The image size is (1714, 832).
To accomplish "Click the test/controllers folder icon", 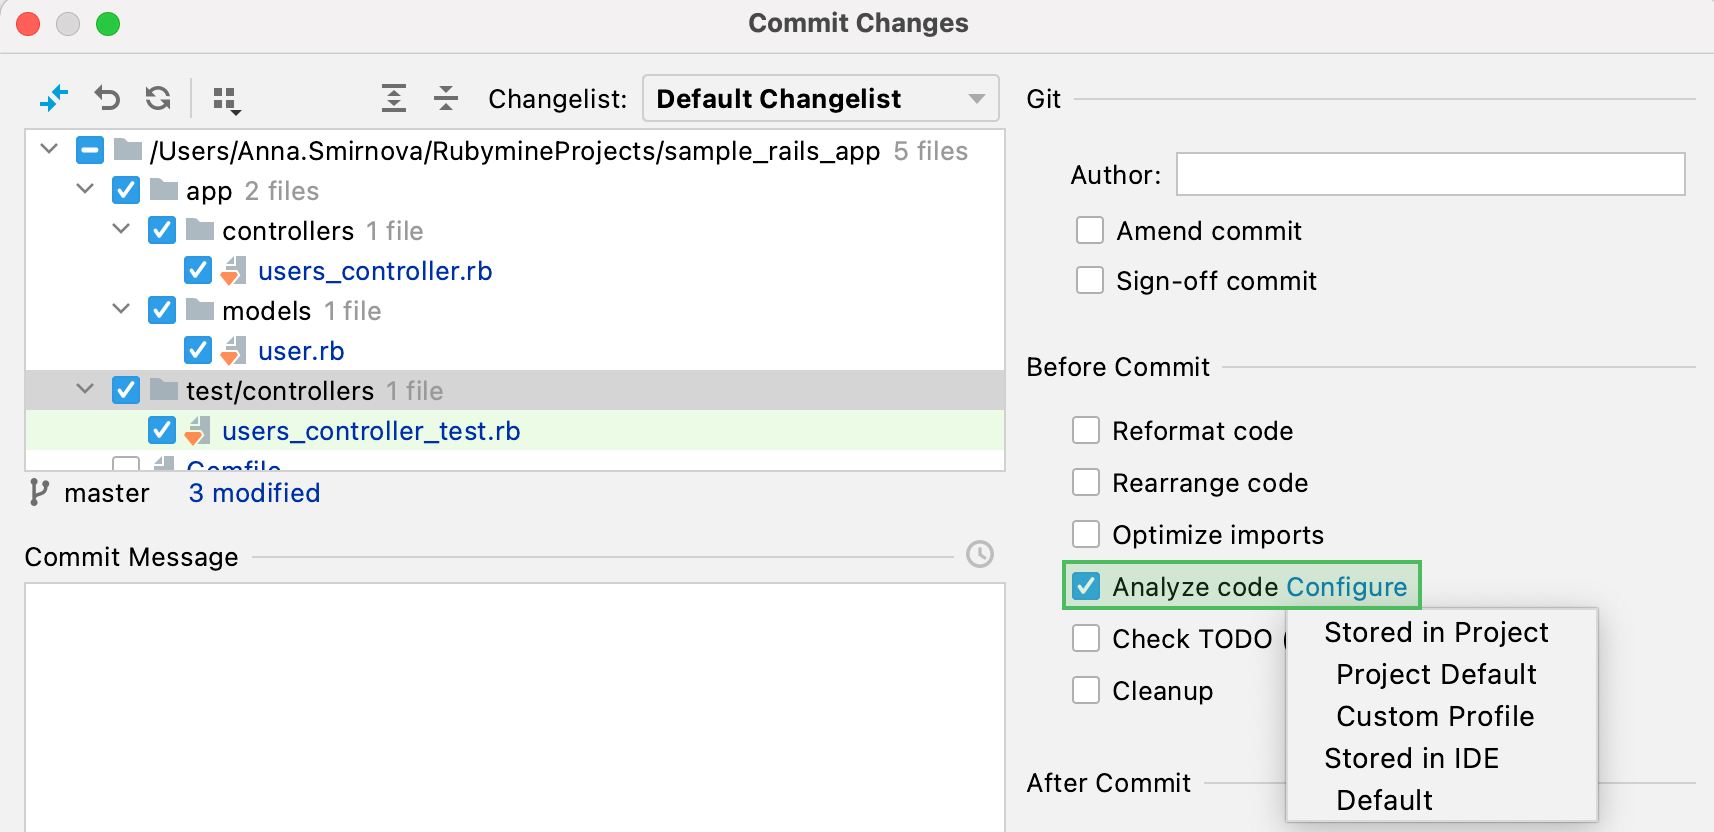I will click(x=163, y=390).
